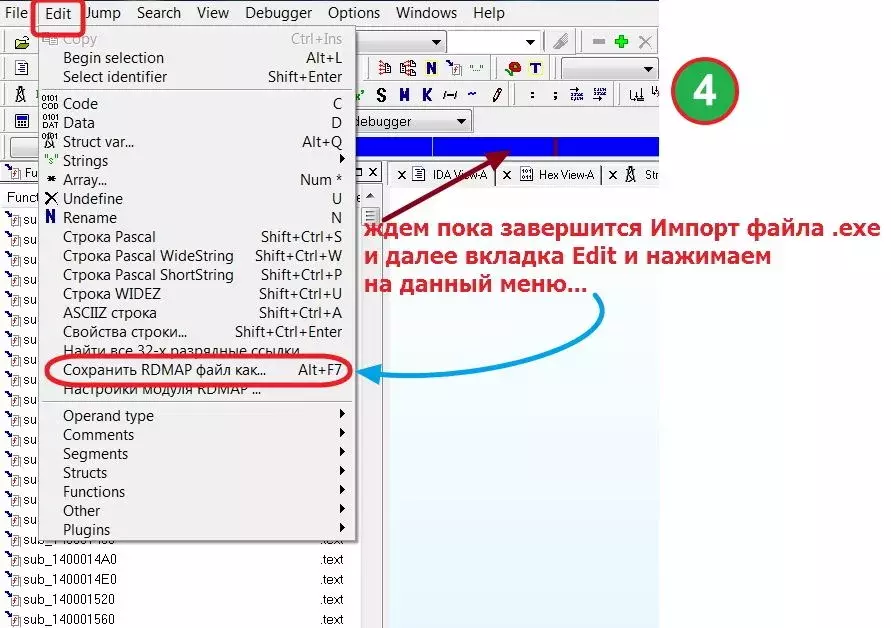Viewport: 891px width, 628px height.
Task: Click the calculator toolbar icon
Action: click(22, 121)
